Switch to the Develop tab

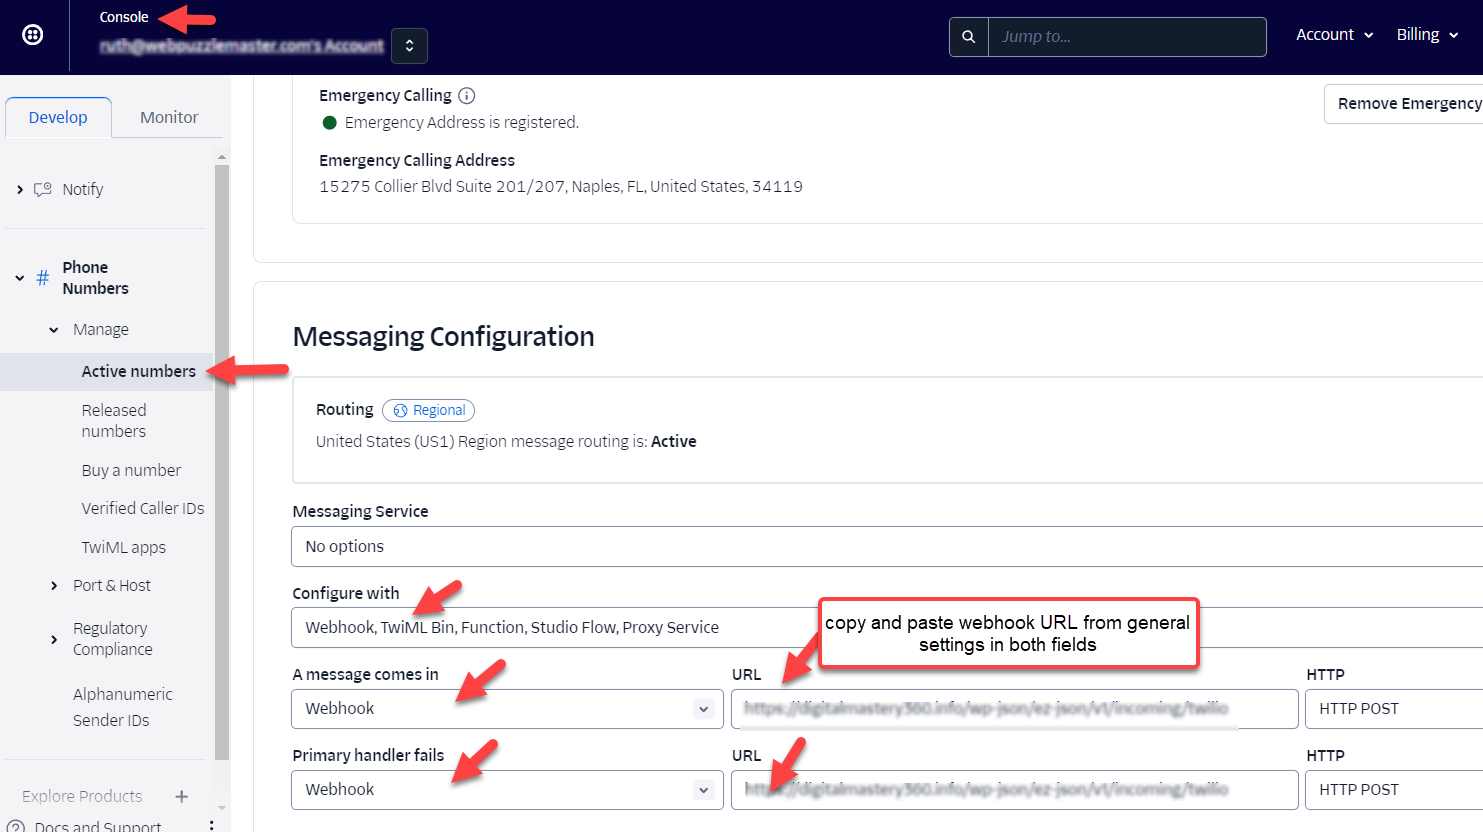[x=58, y=117]
